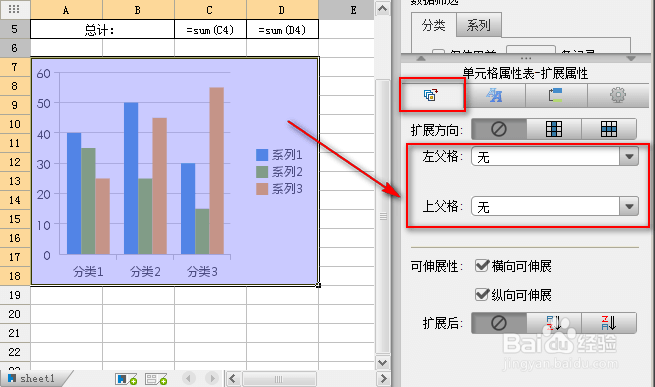The width and height of the screenshot is (655, 387).
Task: Switch to the 分类 tab
Action: 433,25
